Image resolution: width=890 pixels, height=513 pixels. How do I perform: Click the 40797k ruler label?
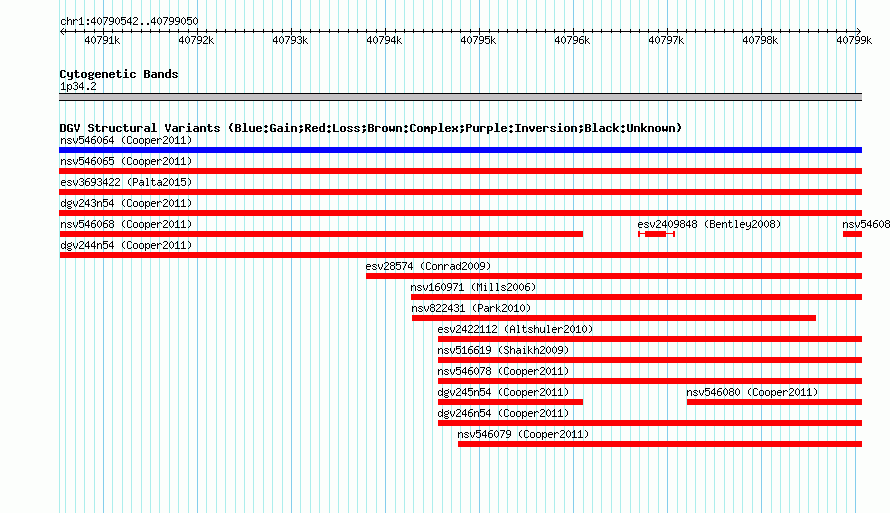point(666,40)
